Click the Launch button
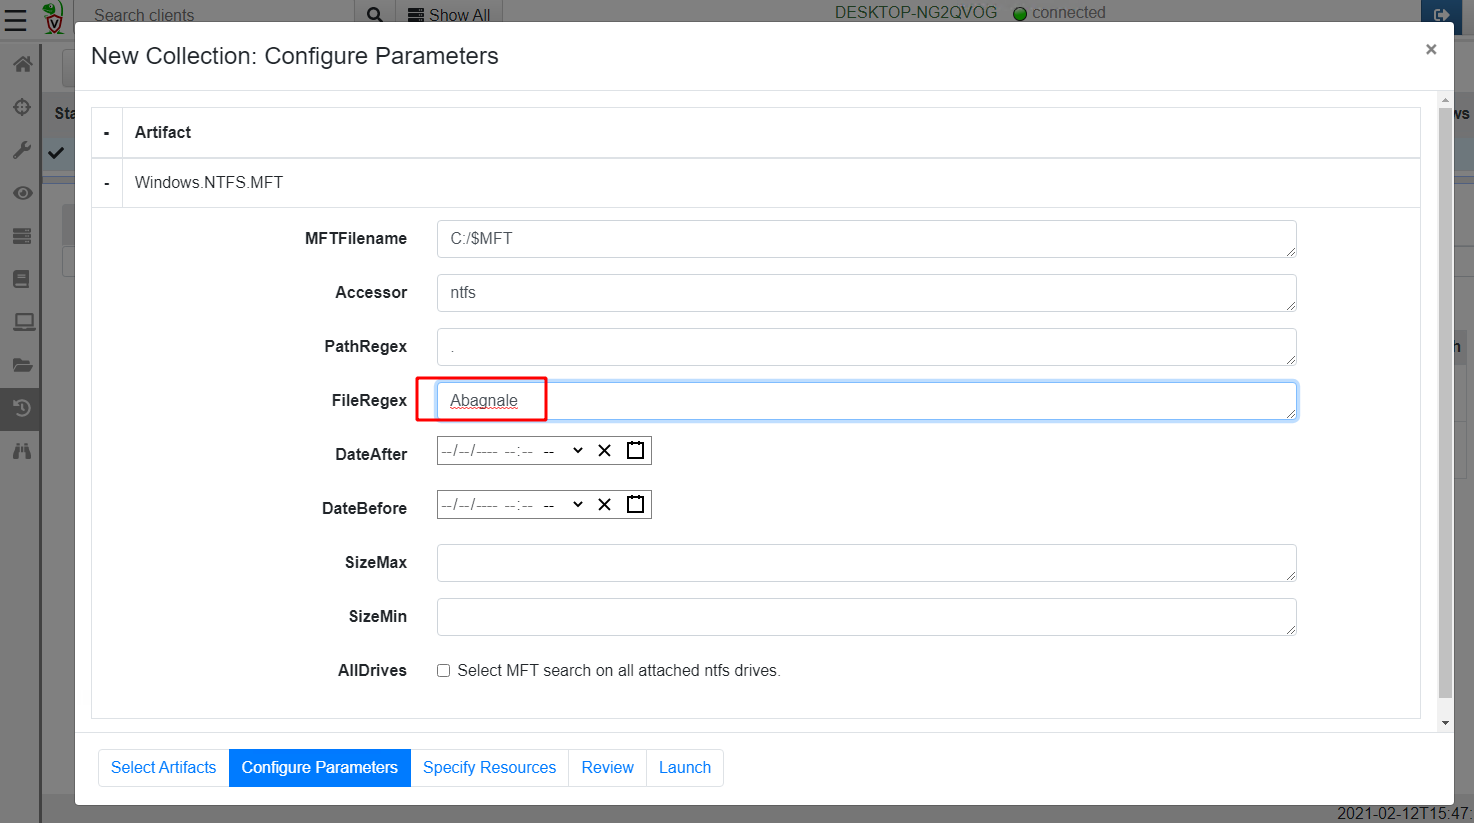The width and height of the screenshot is (1474, 823). pyautogui.click(x=684, y=768)
